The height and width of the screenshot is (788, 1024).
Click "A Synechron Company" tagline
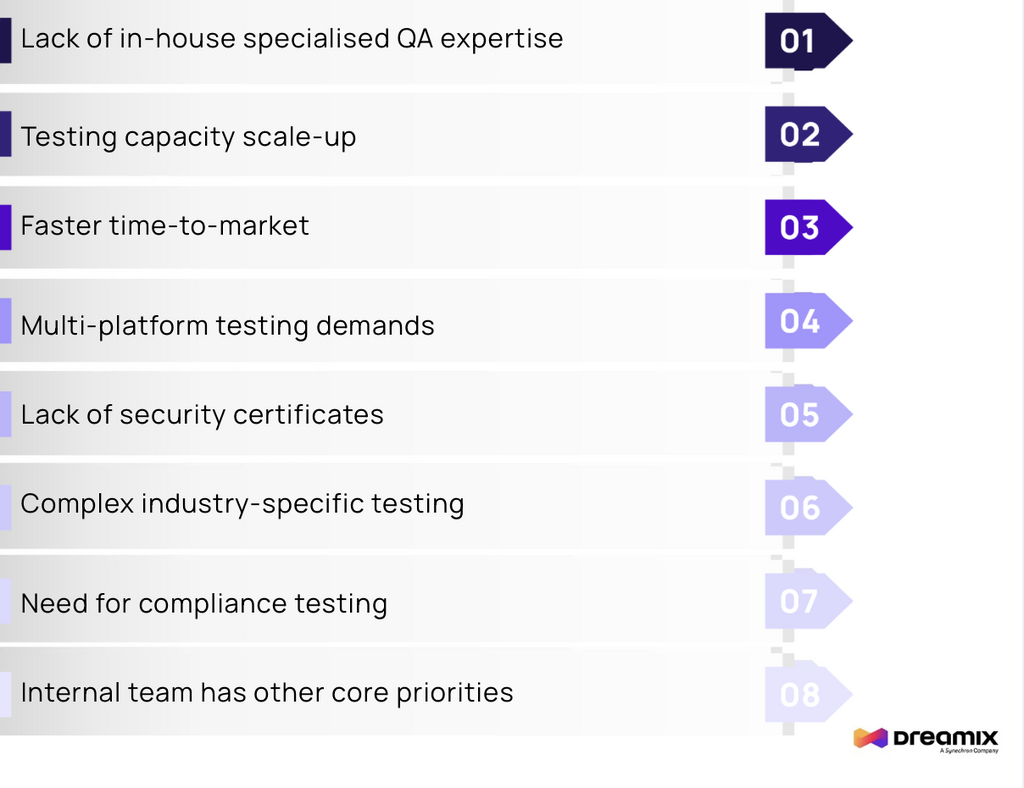click(969, 751)
